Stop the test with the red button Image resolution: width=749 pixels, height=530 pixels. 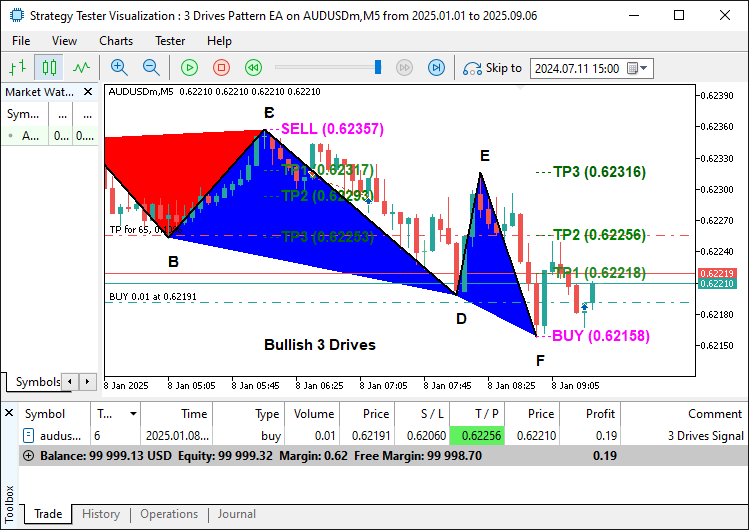(x=221, y=68)
